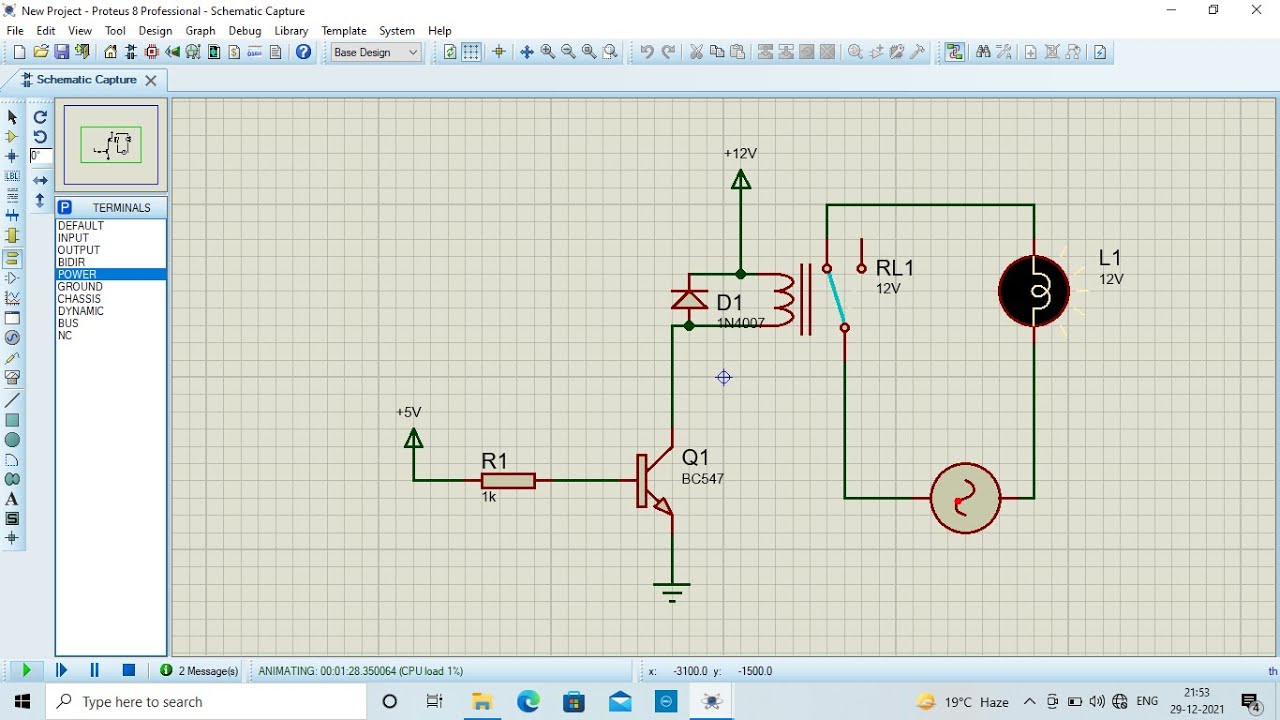Screen dimensions: 1280x720
Task: Rotate the object anti-clockwise
Action: [40, 137]
